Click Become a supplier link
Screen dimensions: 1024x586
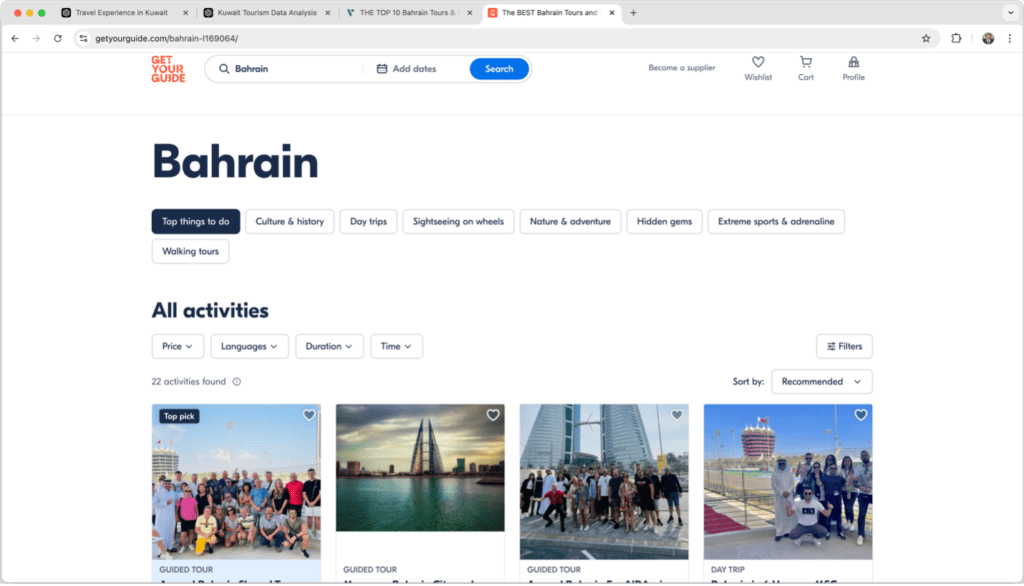point(682,68)
